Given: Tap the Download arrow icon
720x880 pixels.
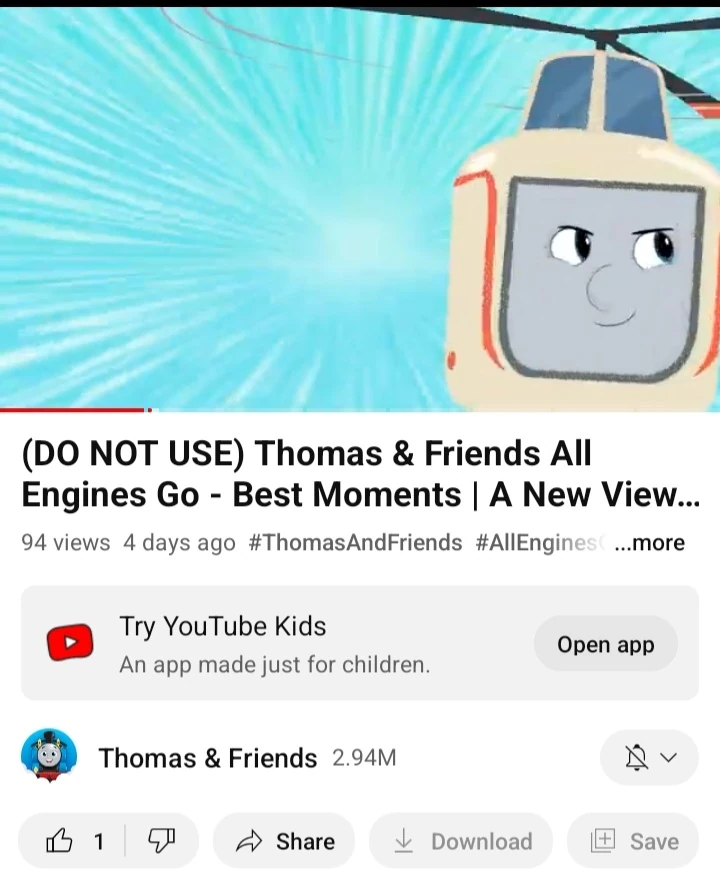Looking at the screenshot, I should [403, 841].
